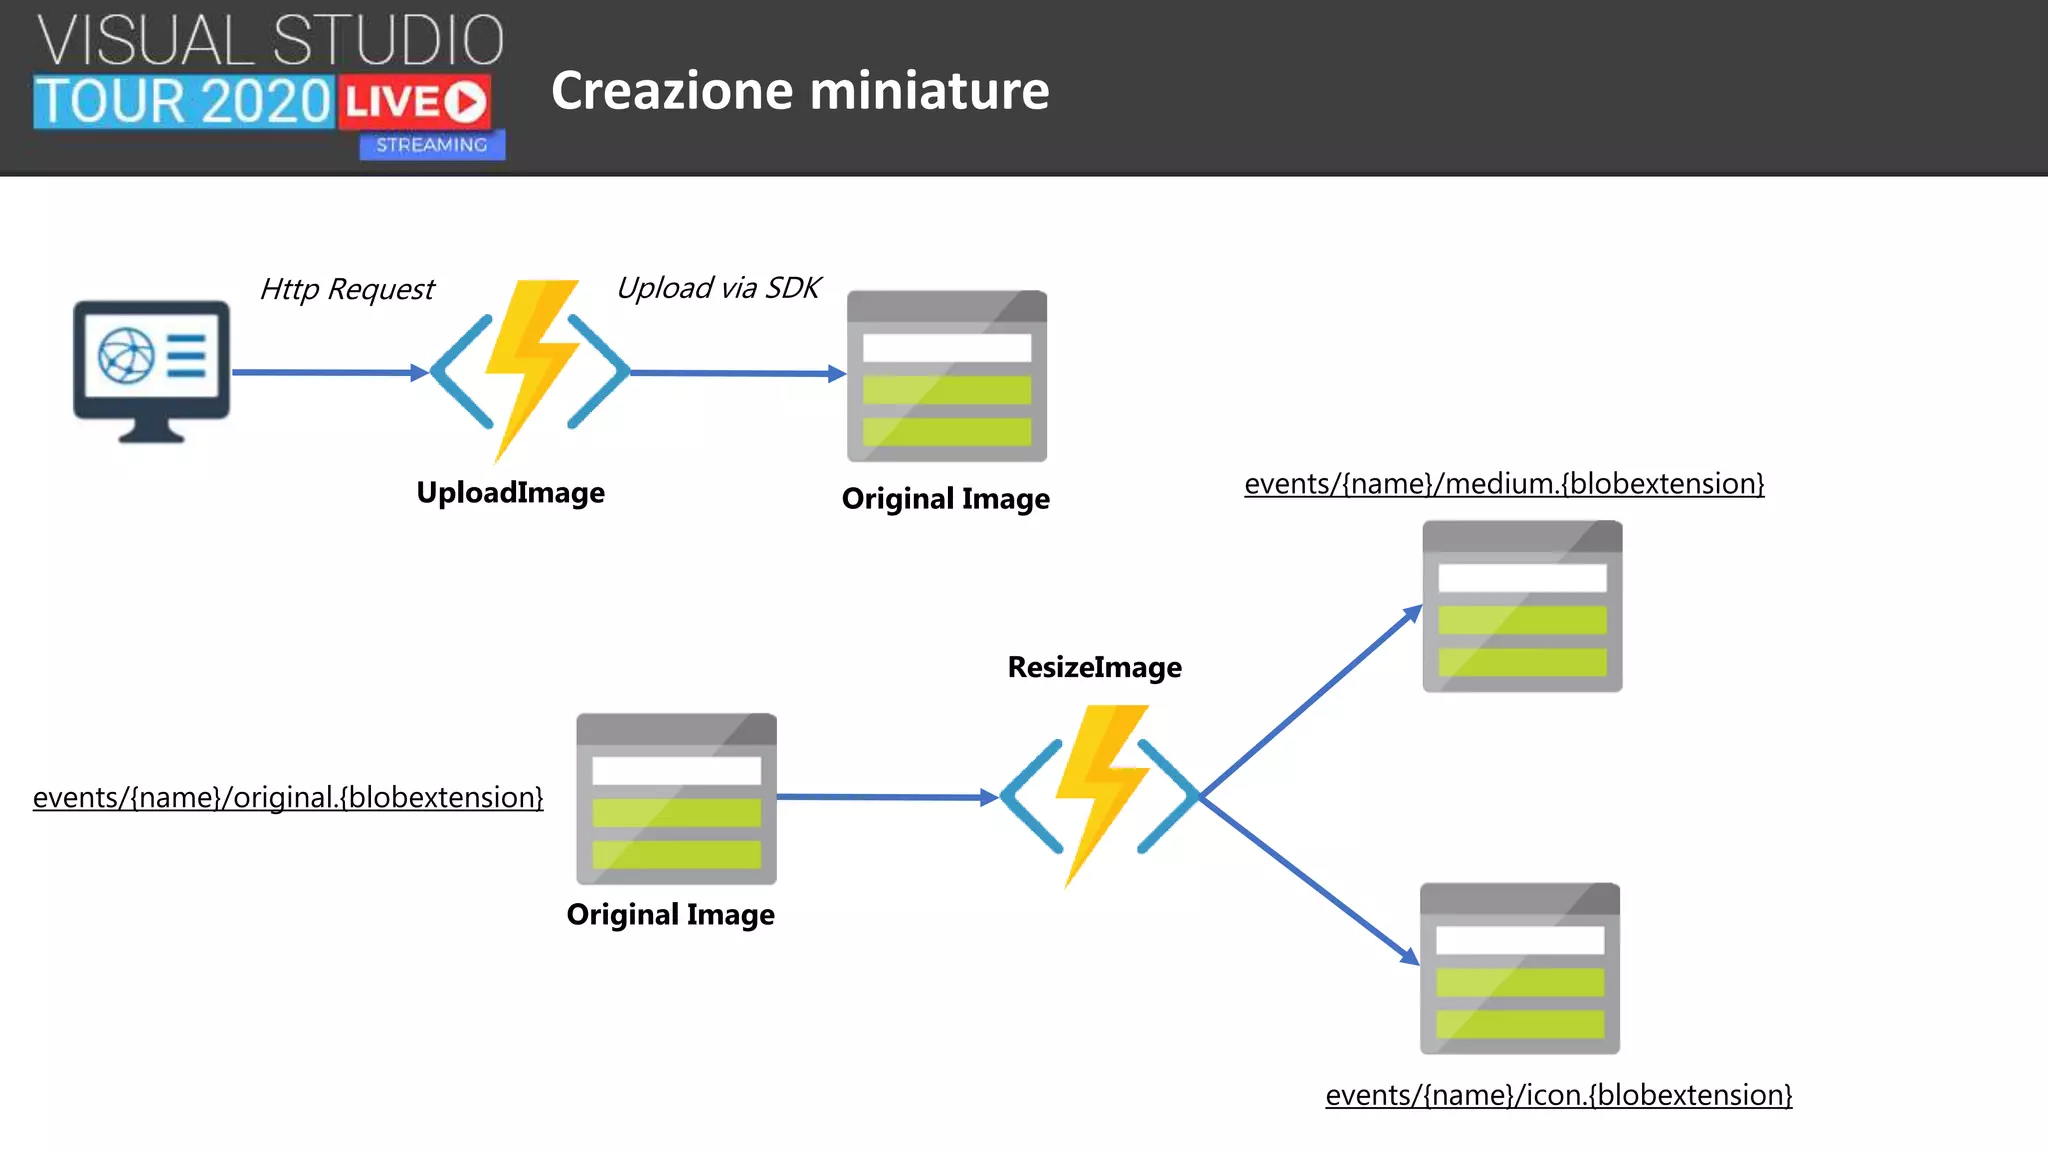Click the VISUAL STUDIO header text
Screen dimensions: 2048x1152
(270, 40)
